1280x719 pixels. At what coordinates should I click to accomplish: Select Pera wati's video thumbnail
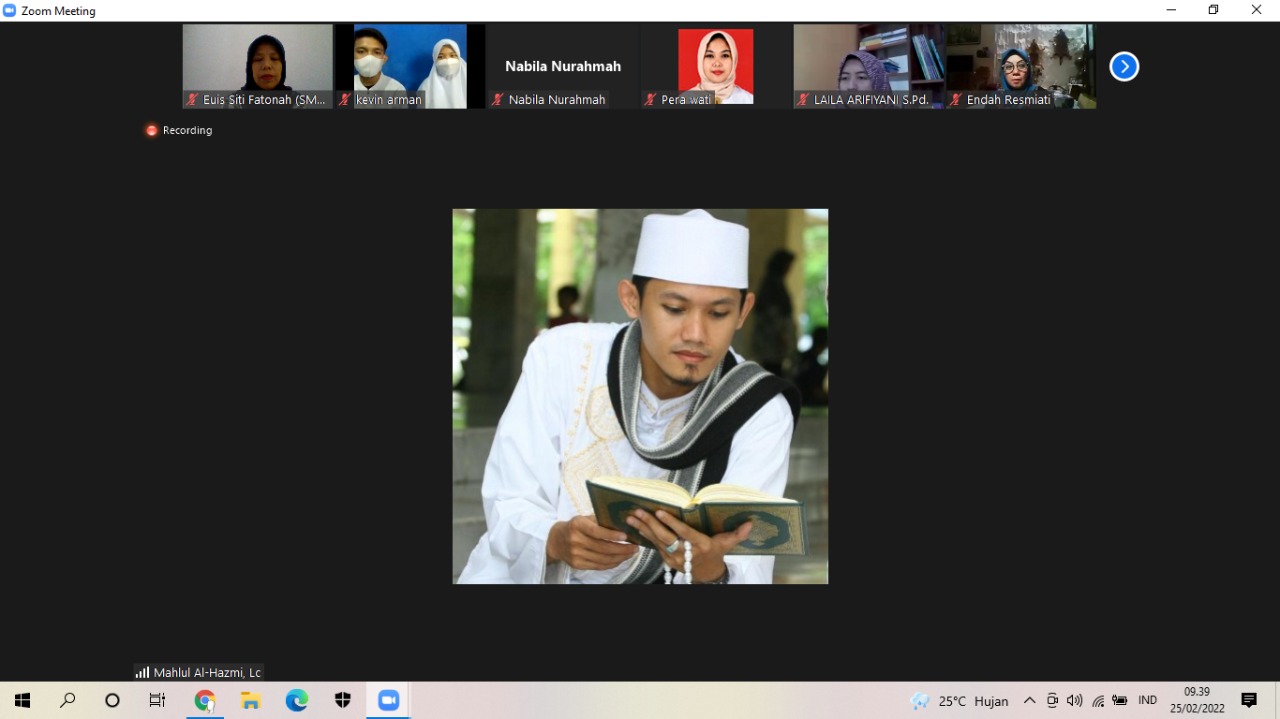tap(716, 66)
